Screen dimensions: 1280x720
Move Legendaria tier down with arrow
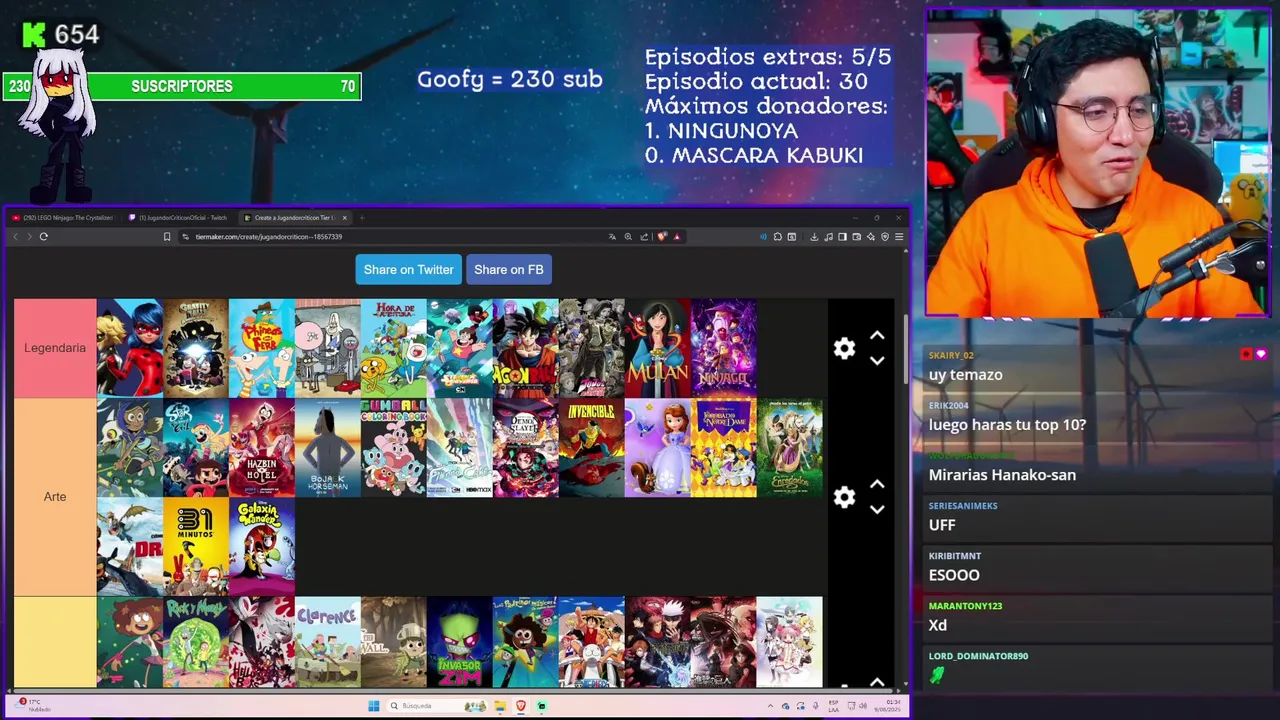point(877,361)
